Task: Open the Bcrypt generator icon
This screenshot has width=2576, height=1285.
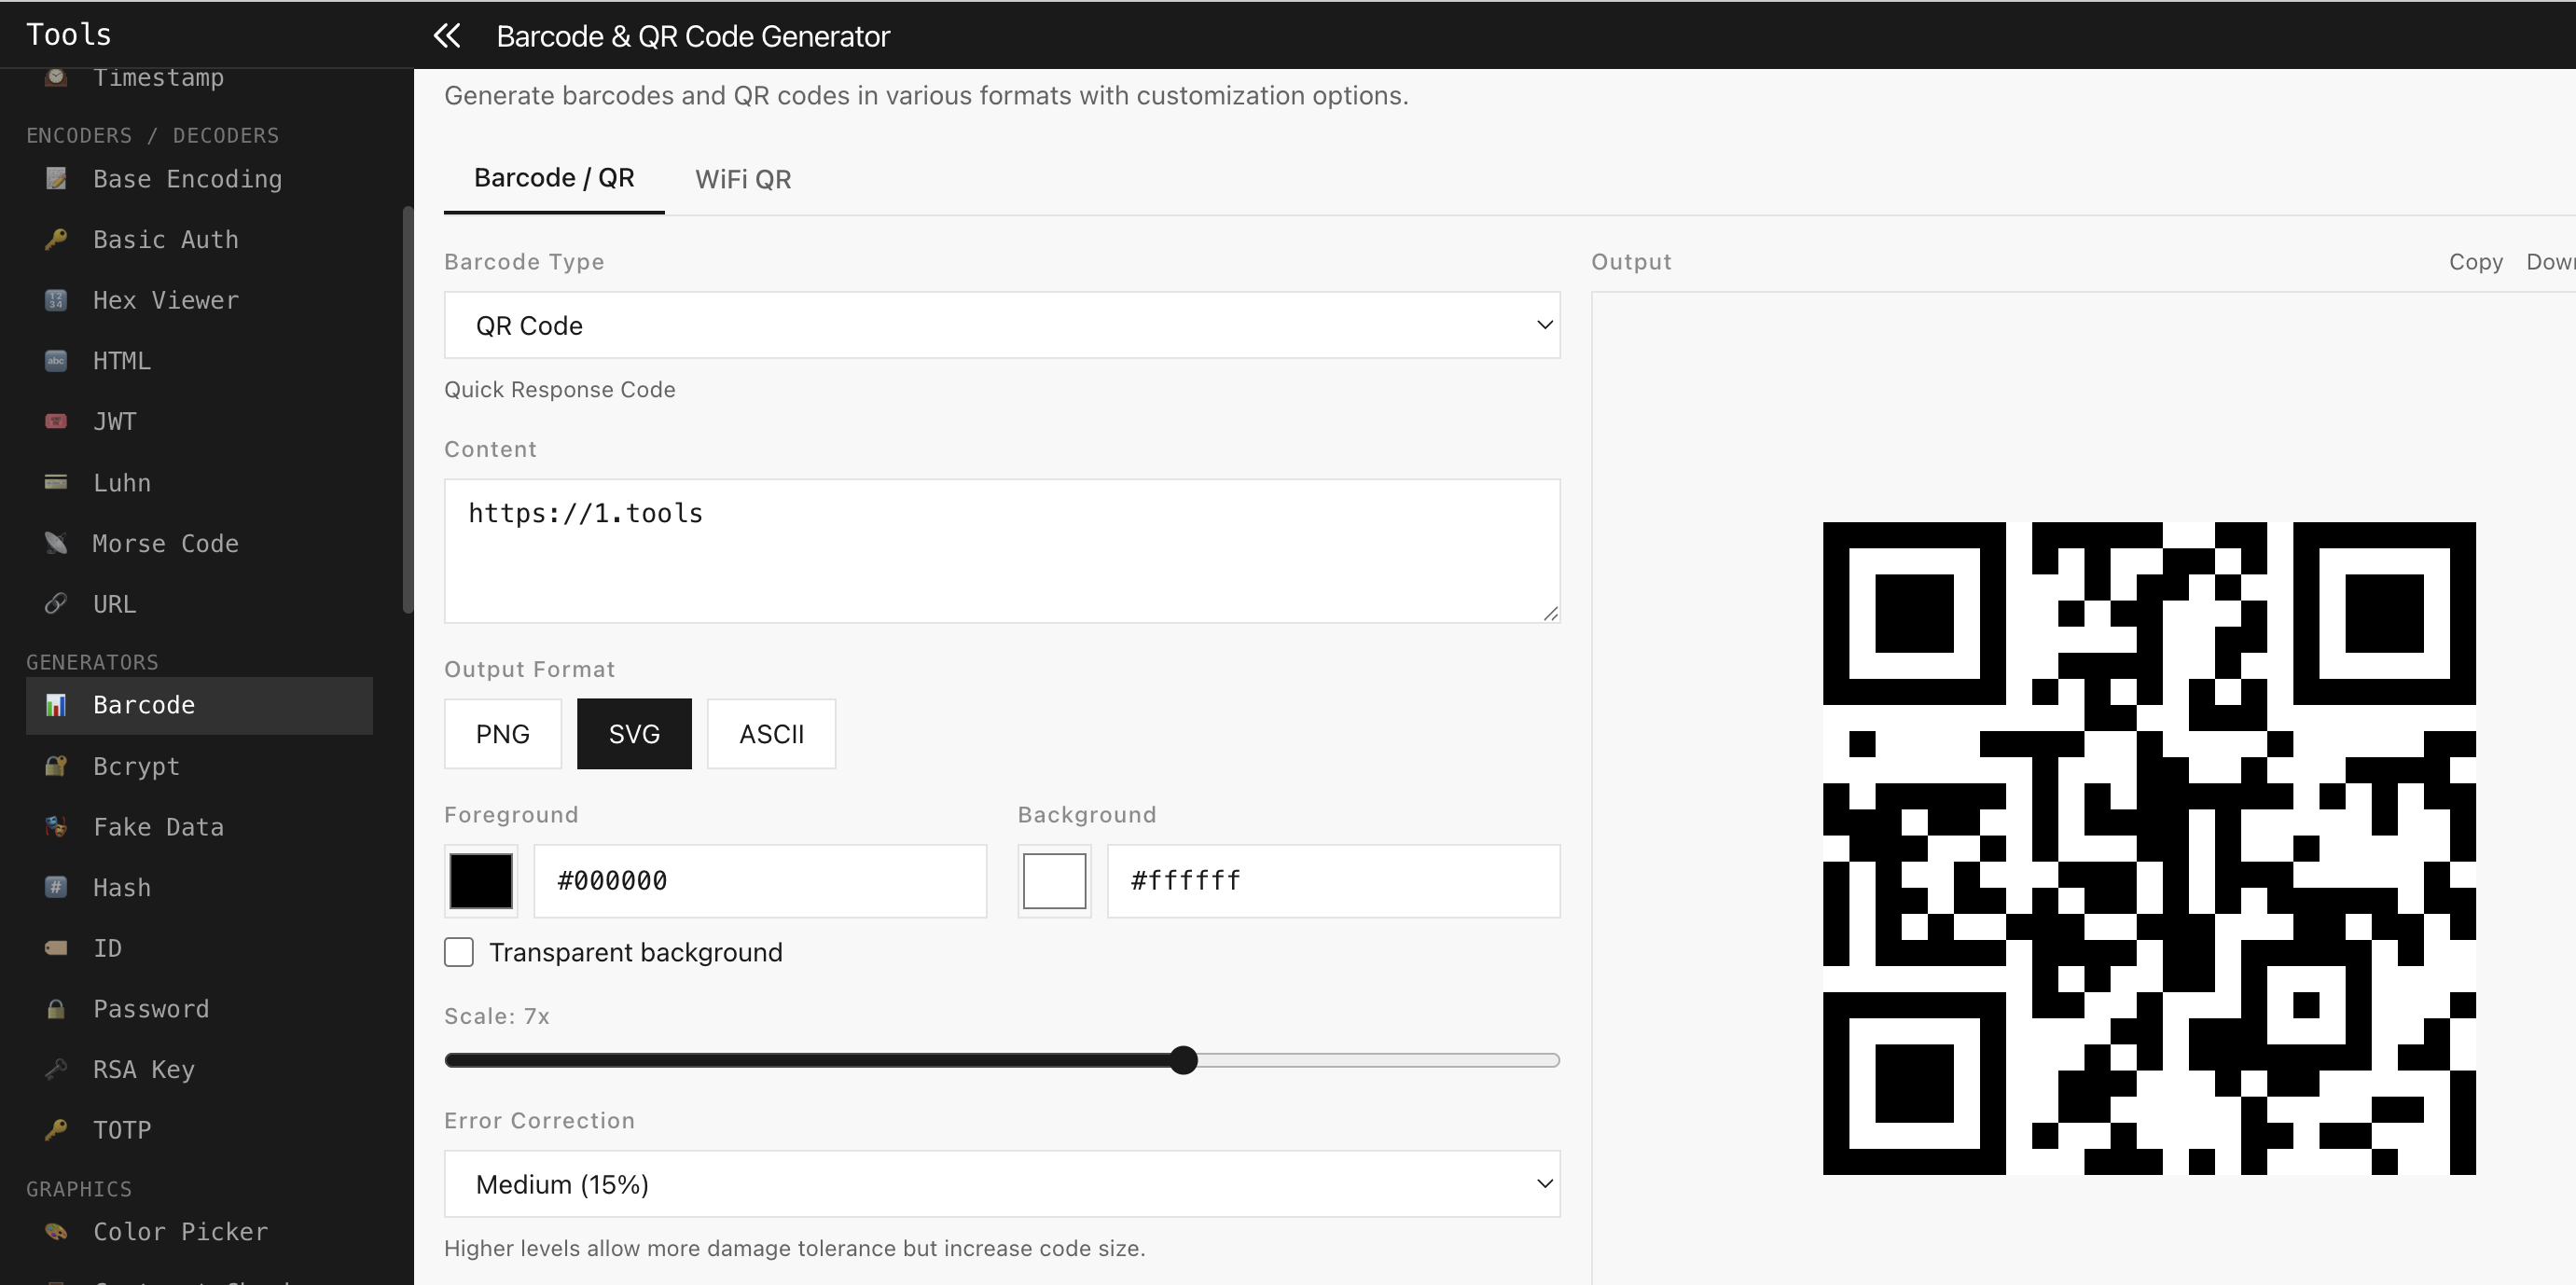Action: [x=56, y=766]
